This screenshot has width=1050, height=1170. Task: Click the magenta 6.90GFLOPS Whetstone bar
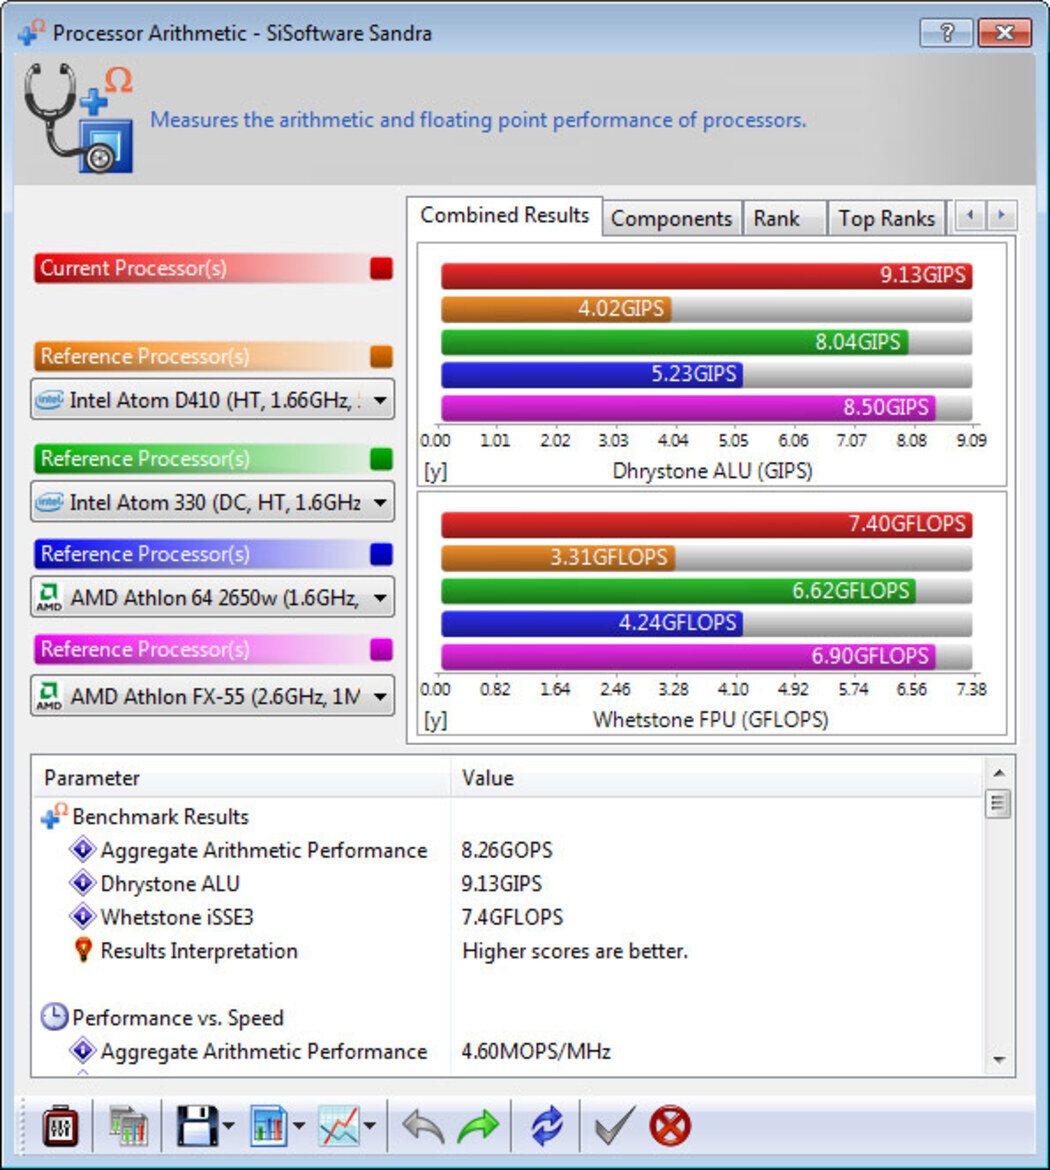[x=688, y=657]
